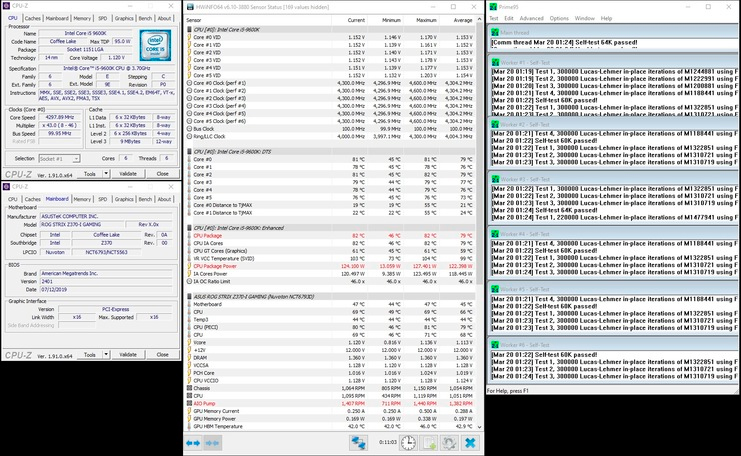Select the 'Vcore' sensor row
This screenshot has width=741, height=456.
click(330, 343)
